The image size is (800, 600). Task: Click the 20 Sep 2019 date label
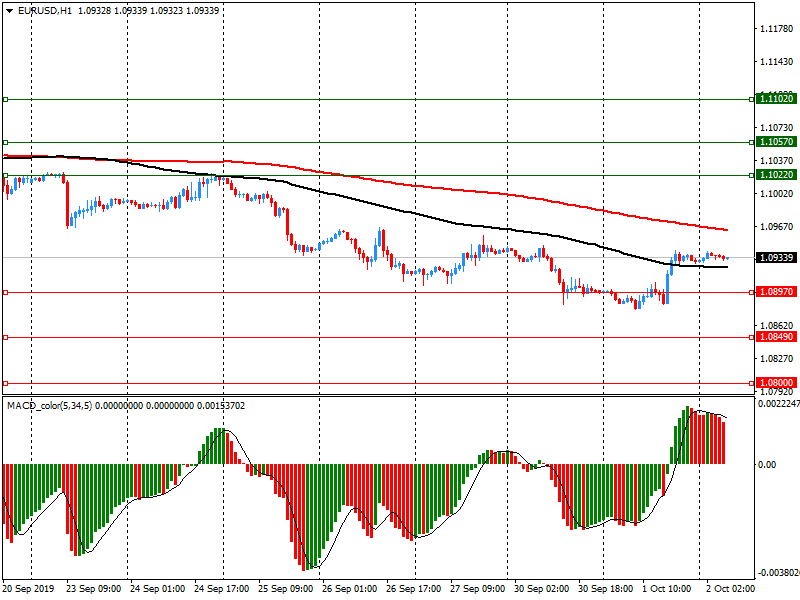28,589
